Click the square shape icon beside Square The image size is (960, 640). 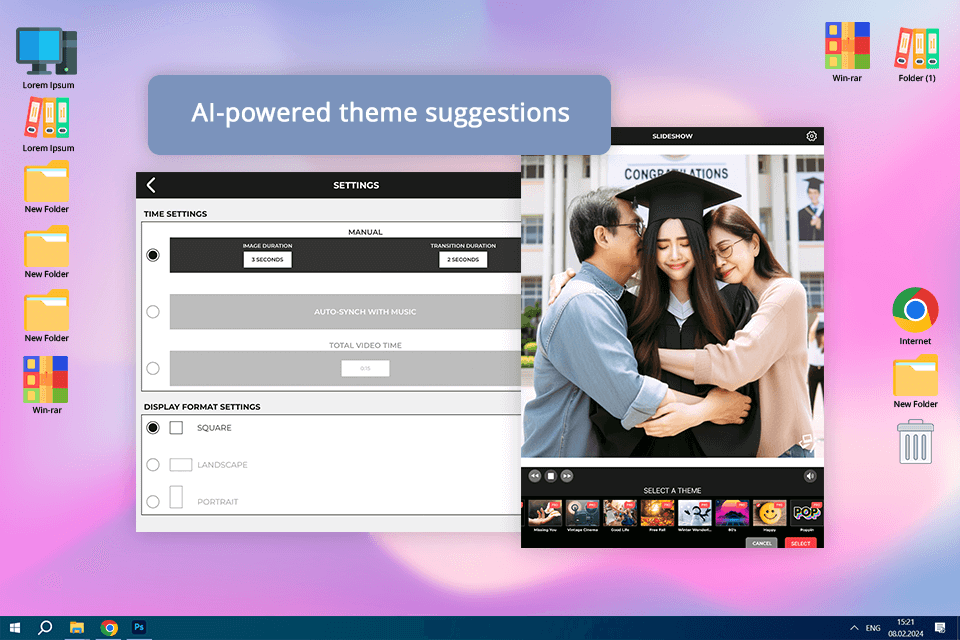[x=176, y=427]
